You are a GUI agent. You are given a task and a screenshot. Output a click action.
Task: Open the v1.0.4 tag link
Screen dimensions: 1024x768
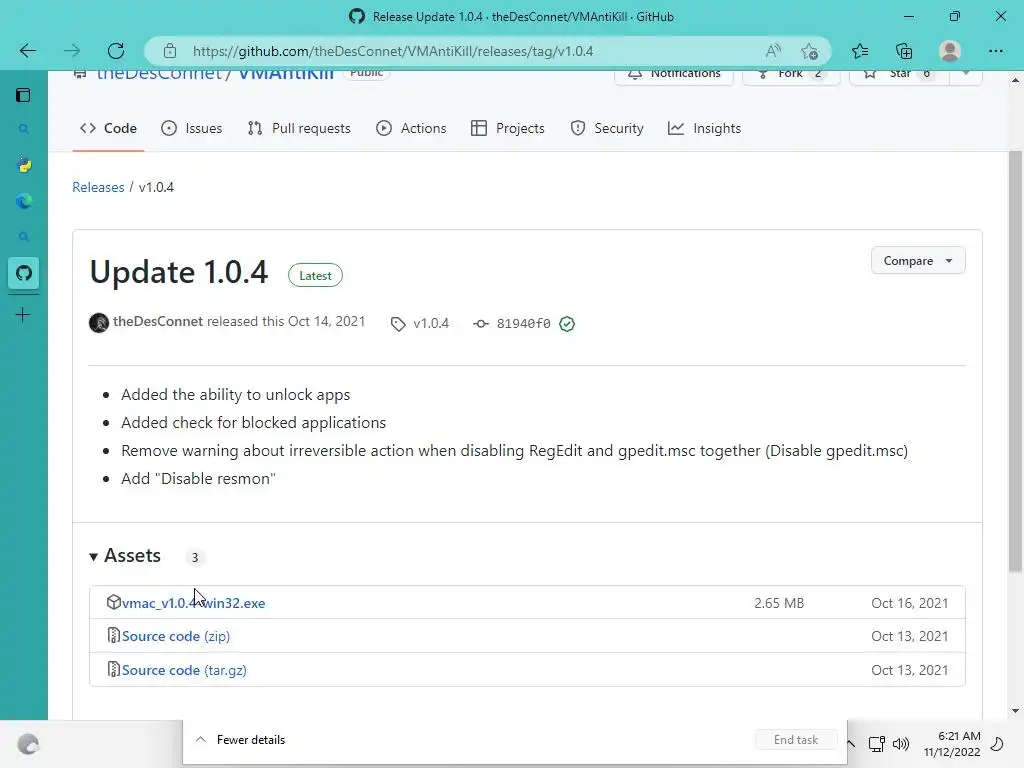click(431, 323)
